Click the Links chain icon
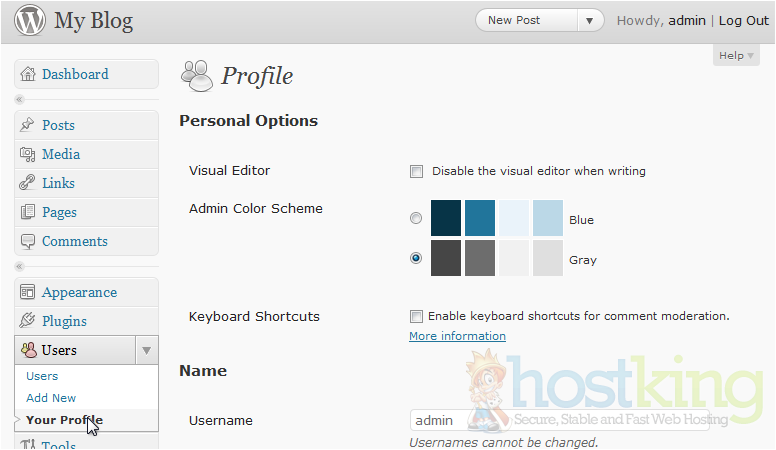This screenshot has height=450, width=776. 28,184
